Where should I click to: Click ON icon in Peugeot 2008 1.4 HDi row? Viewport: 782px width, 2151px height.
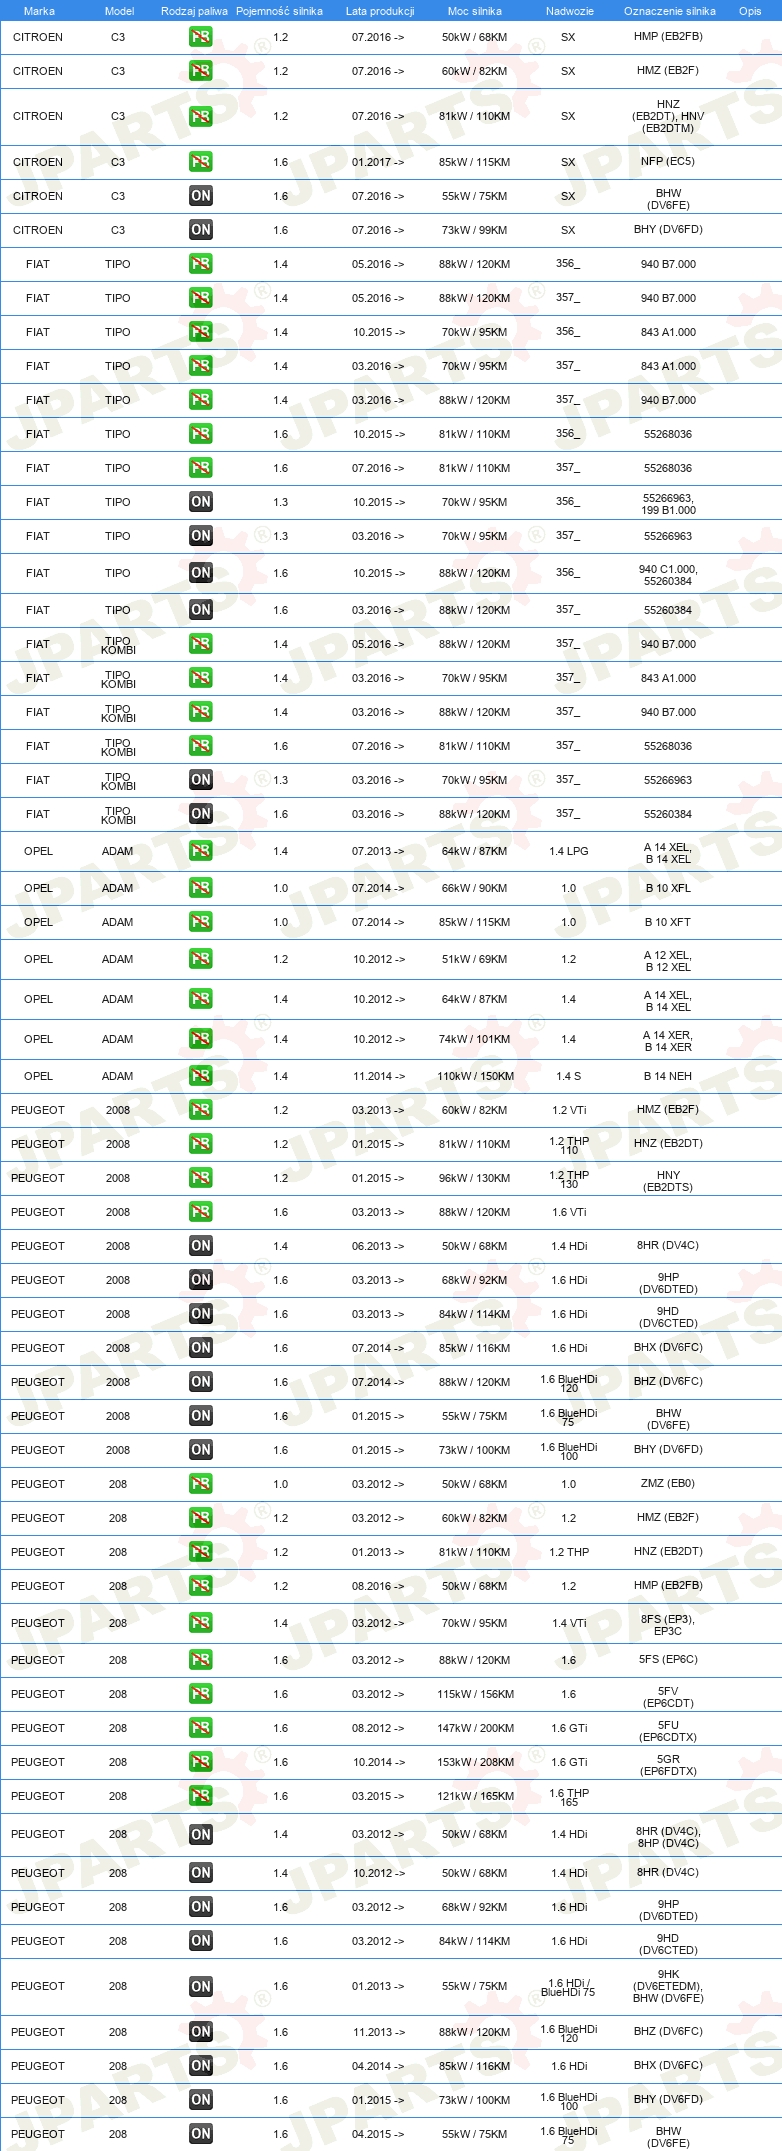201,1246
